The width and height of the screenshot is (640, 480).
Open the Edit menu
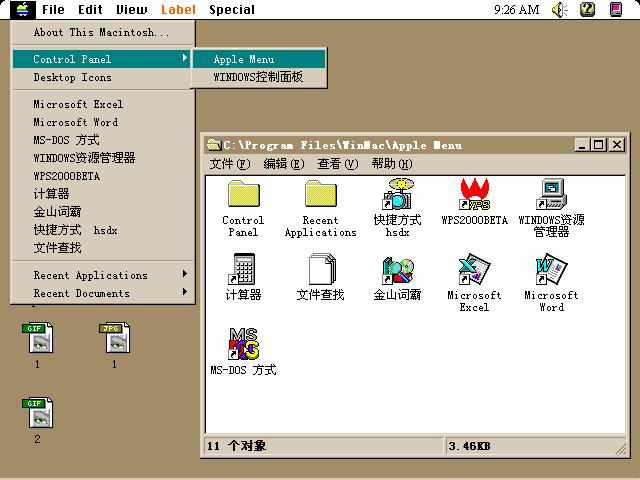click(x=90, y=9)
